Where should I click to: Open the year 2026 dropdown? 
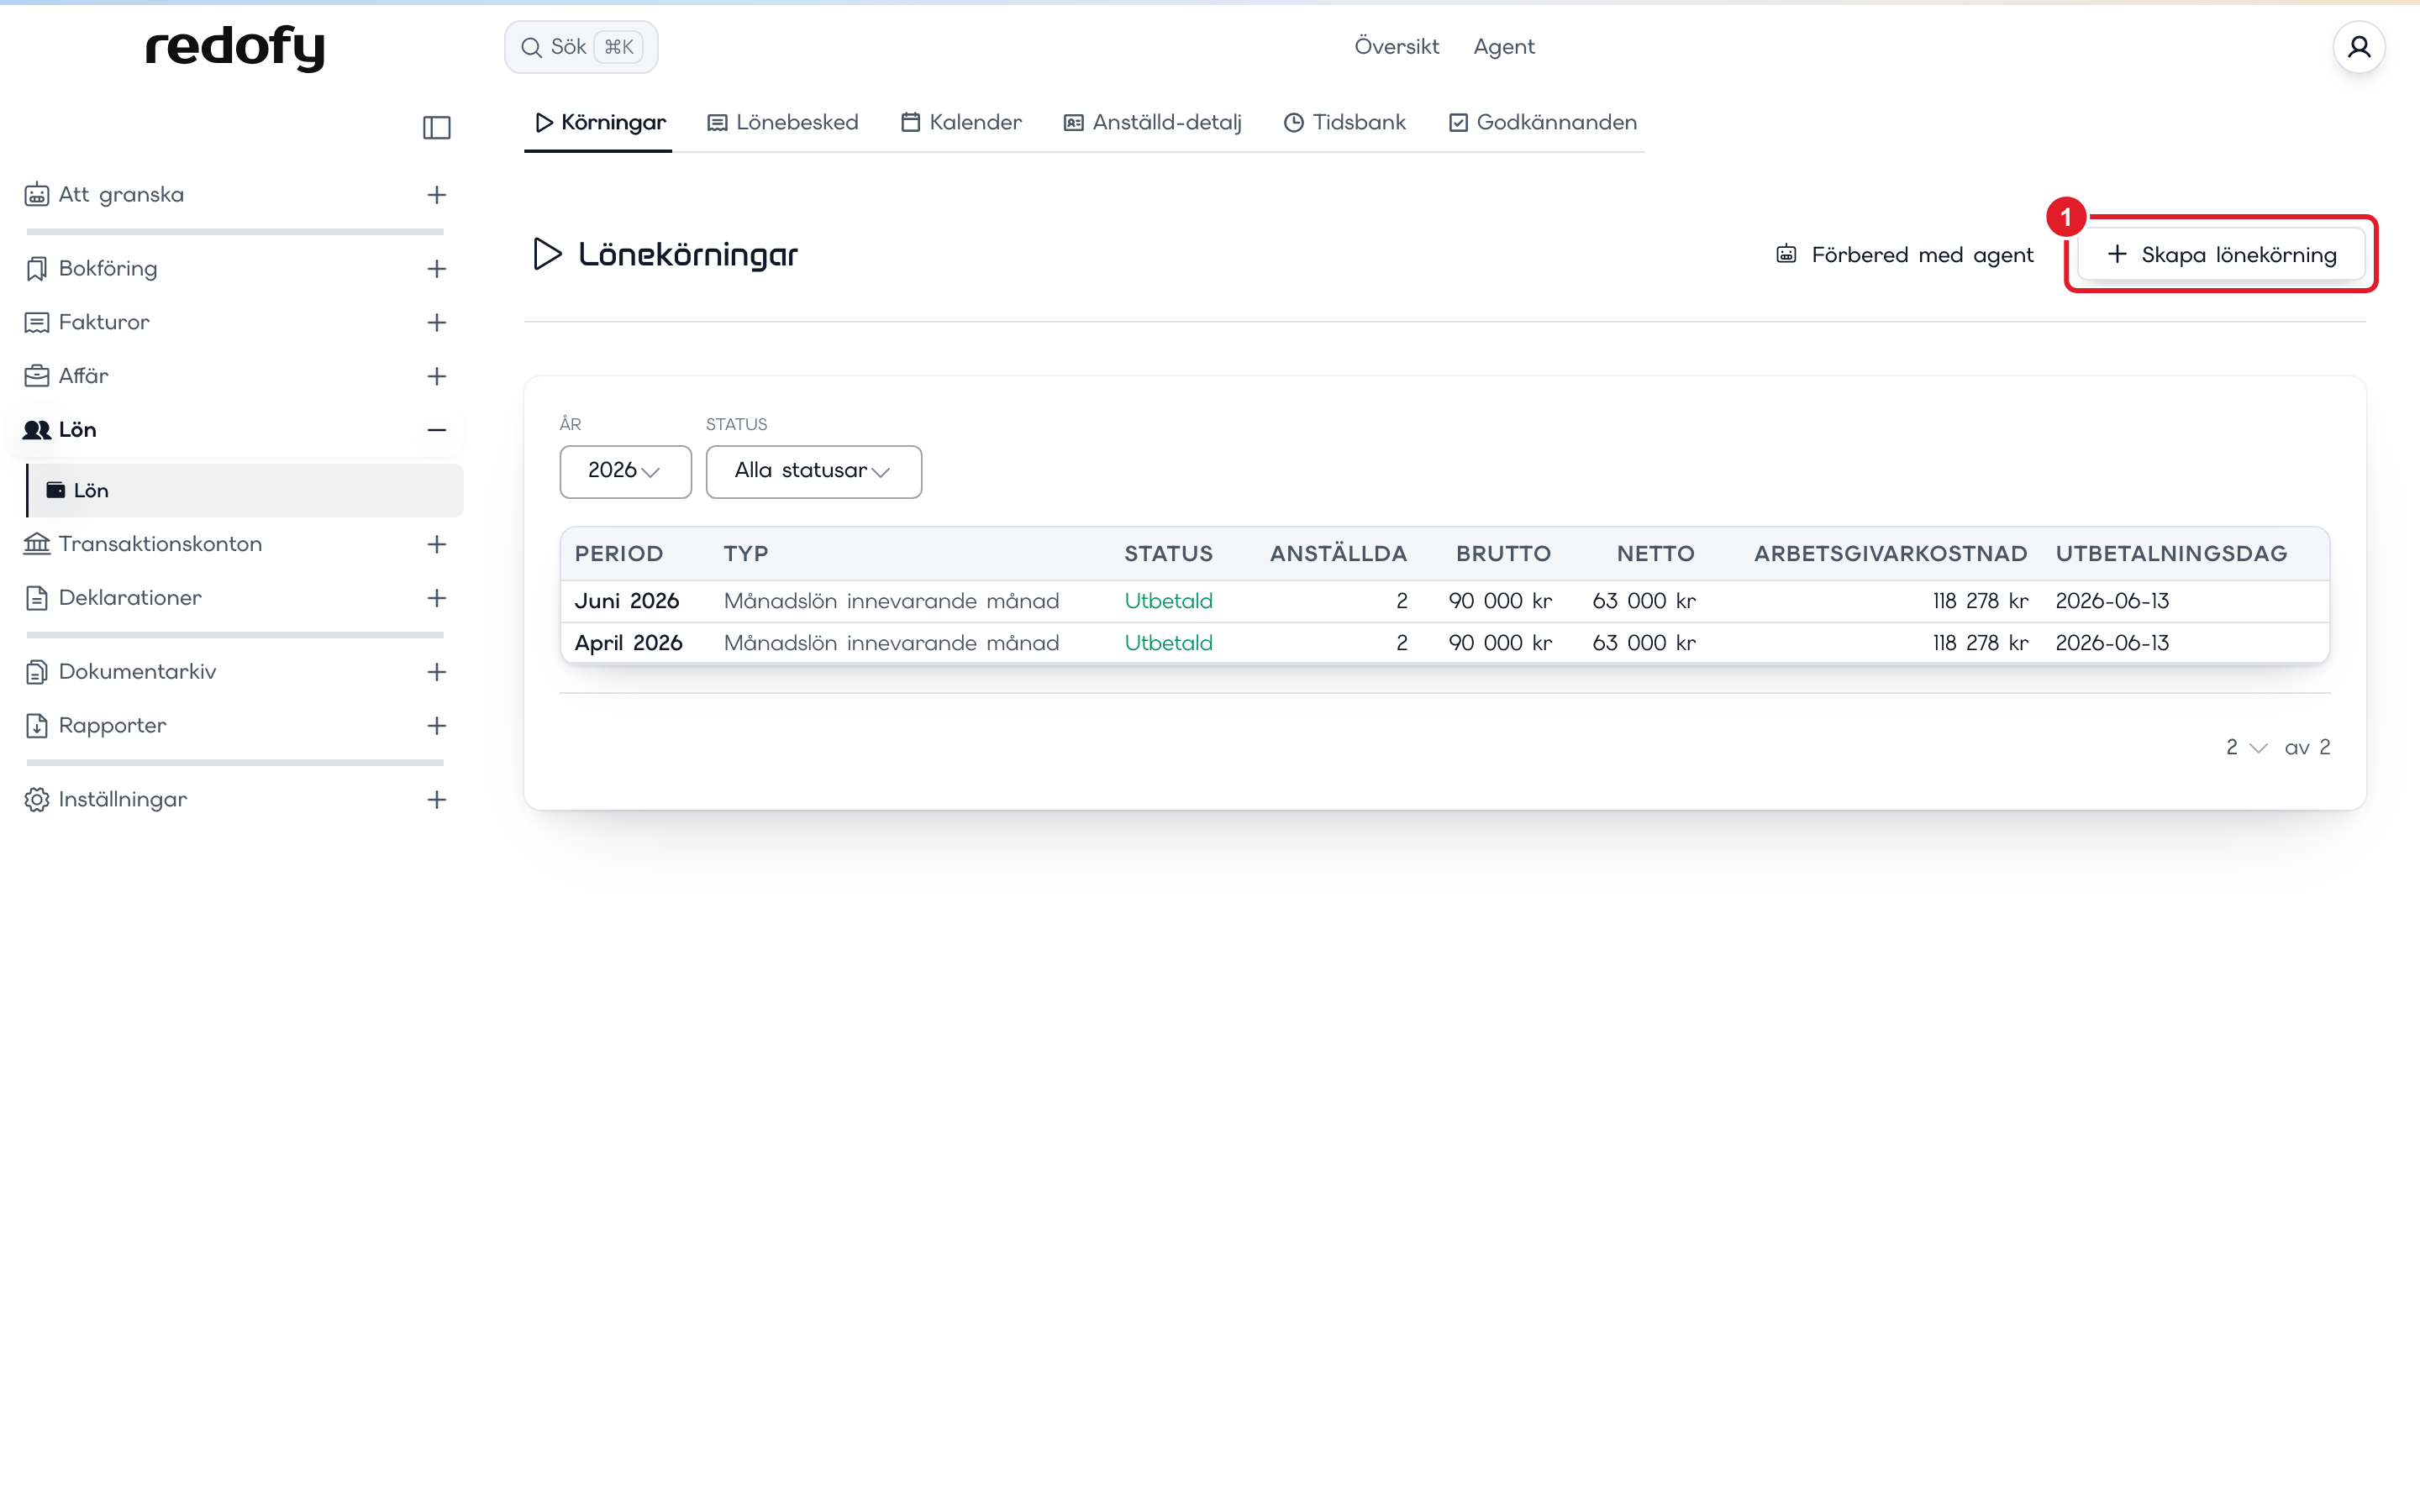(625, 471)
